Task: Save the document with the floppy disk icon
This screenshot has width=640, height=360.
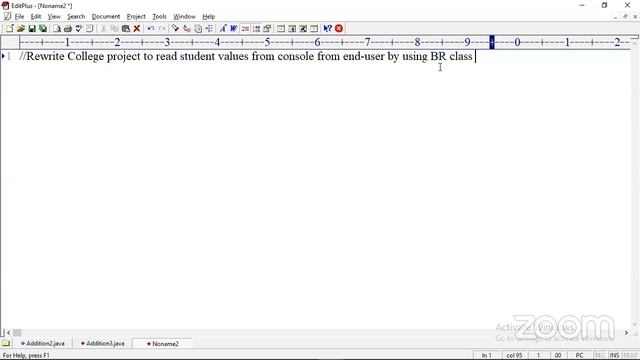Action: 32,29
